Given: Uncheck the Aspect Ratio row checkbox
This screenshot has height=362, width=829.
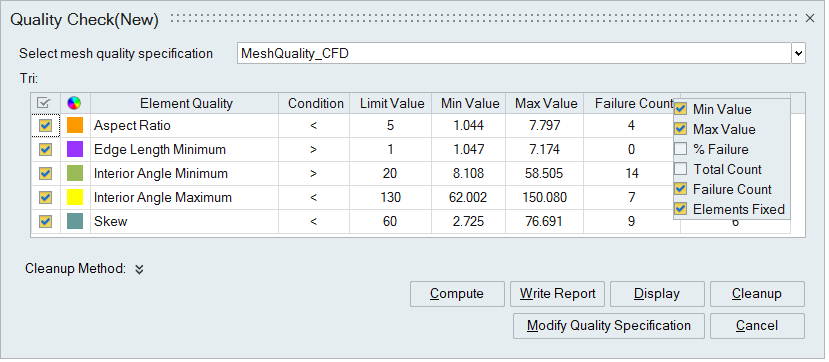Looking at the screenshot, I should click(x=45, y=125).
